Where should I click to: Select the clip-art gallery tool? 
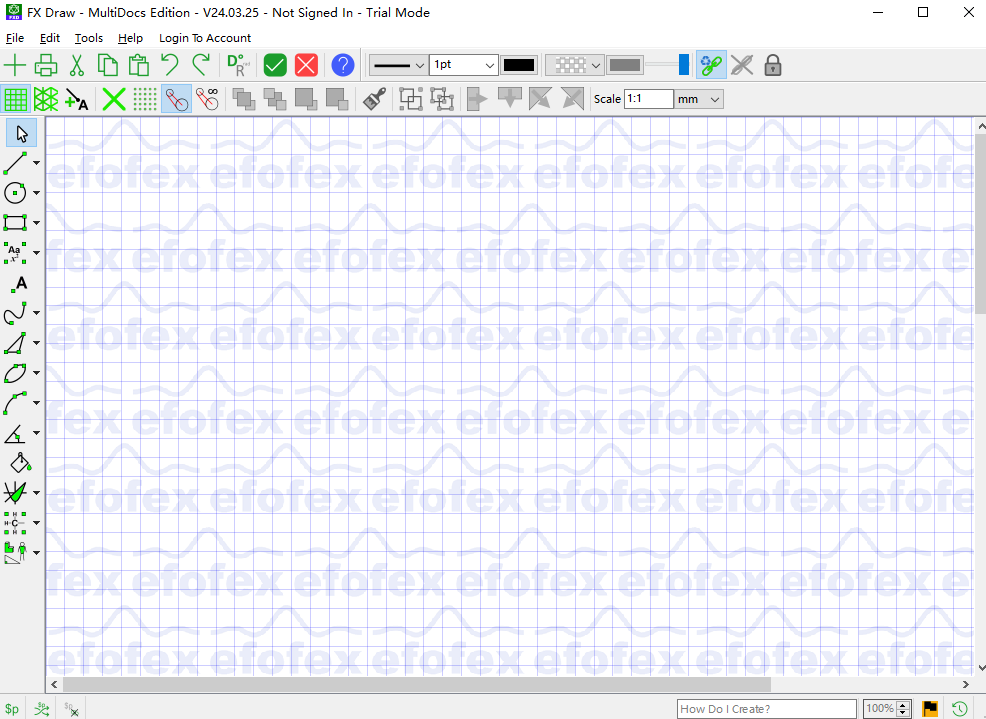(15, 552)
